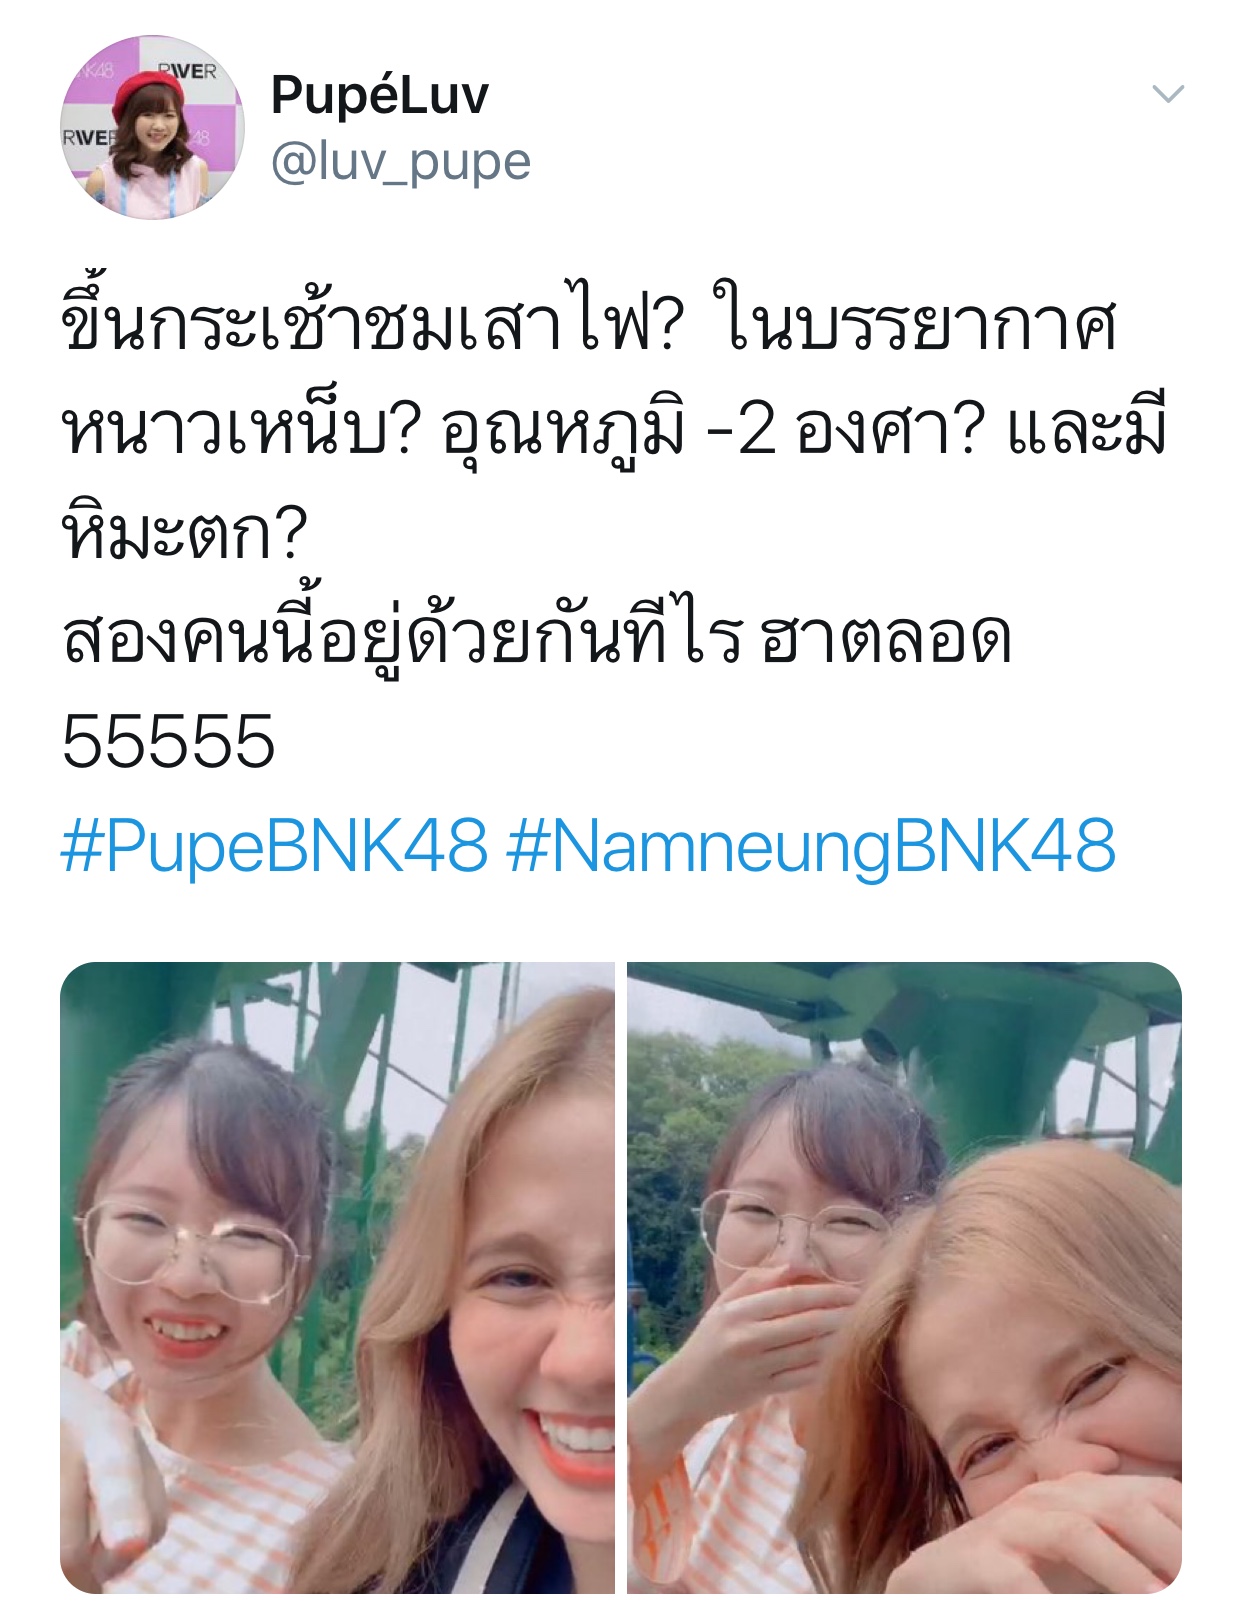The image size is (1238, 1606).
Task: View the left attached photo
Action: (337, 1277)
